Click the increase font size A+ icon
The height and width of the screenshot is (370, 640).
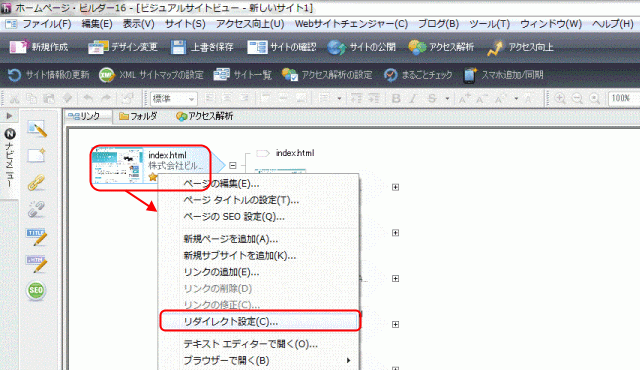464,99
